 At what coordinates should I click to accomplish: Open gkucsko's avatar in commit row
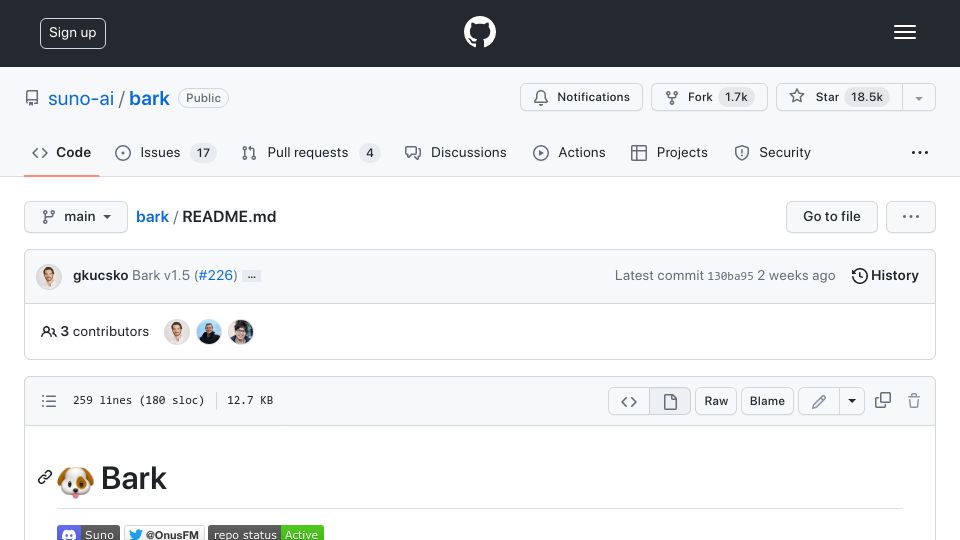(49, 276)
